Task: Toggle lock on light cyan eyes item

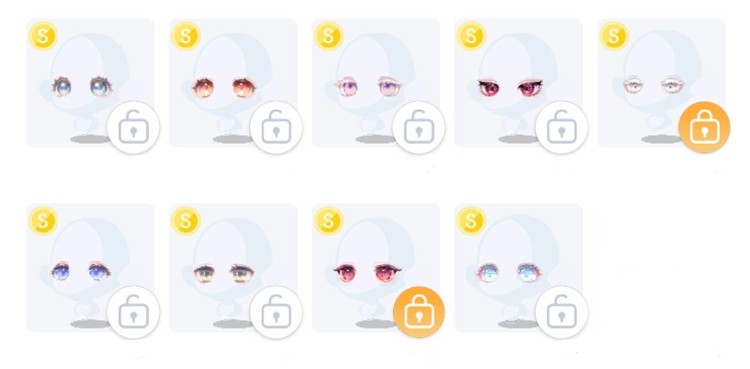Action: tap(561, 312)
